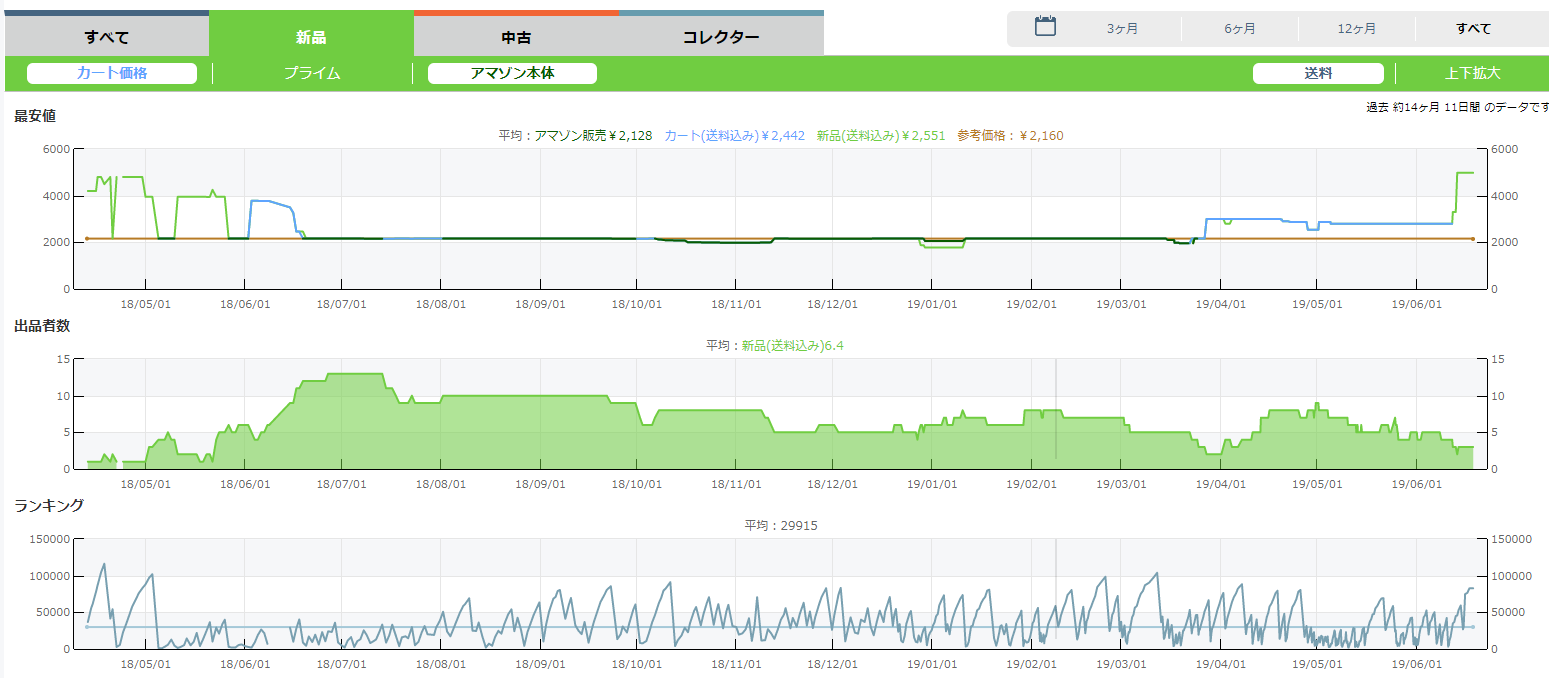1549x678 pixels.
Task: Toggle the プライム filter
Action: coord(312,73)
